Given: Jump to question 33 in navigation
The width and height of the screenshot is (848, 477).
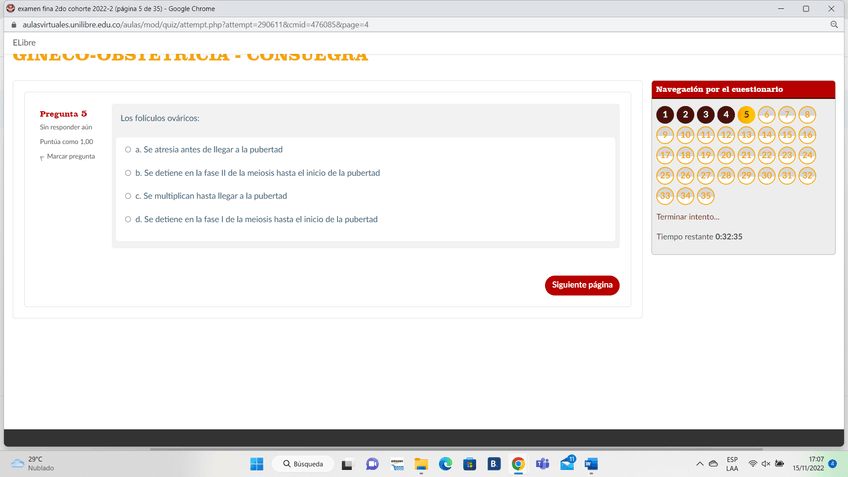Looking at the screenshot, I should (x=665, y=196).
